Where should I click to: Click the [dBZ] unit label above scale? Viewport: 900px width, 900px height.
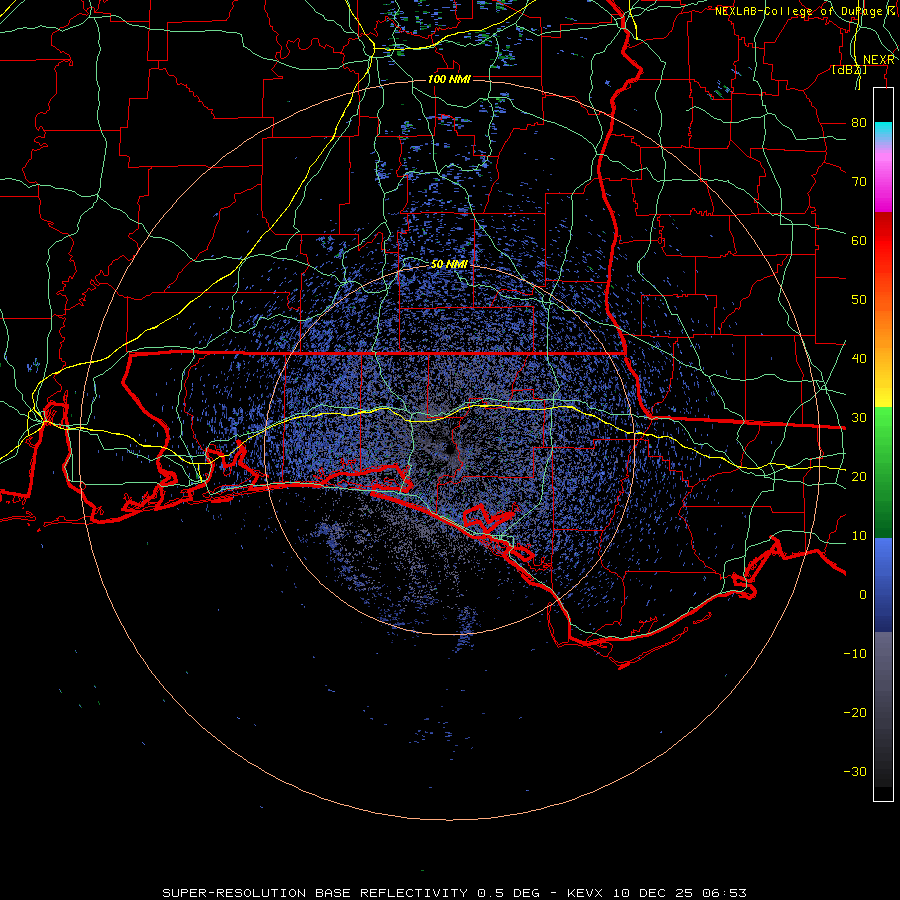pos(849,70)
